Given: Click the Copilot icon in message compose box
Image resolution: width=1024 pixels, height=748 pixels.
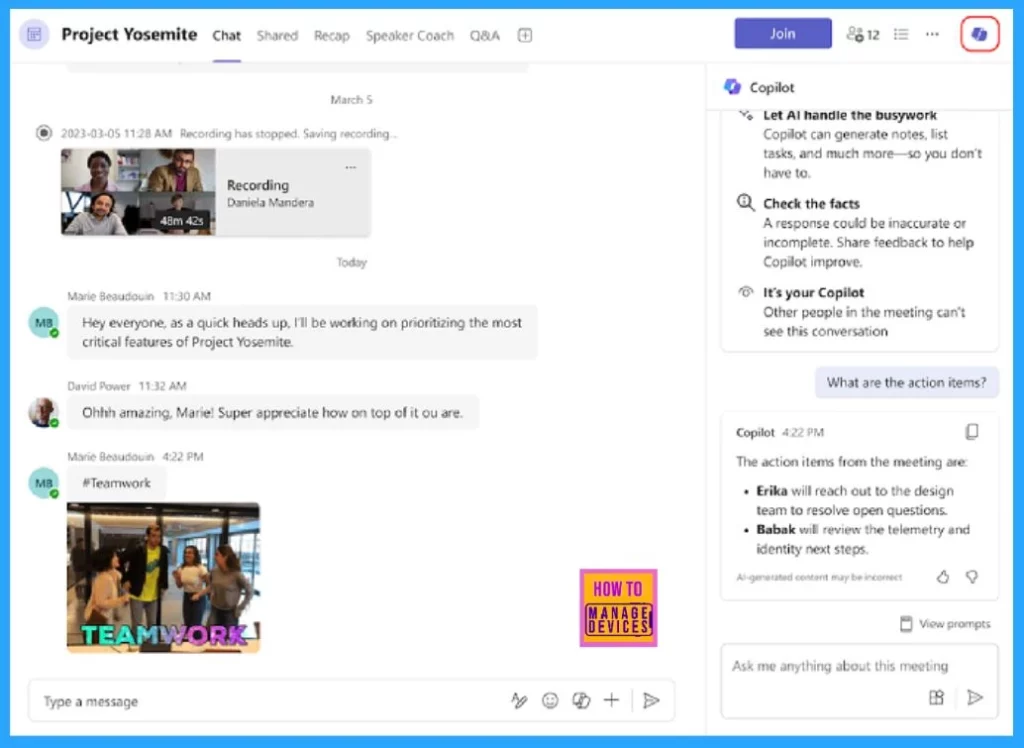Looking at the screenshot, I should coord(581,700).
